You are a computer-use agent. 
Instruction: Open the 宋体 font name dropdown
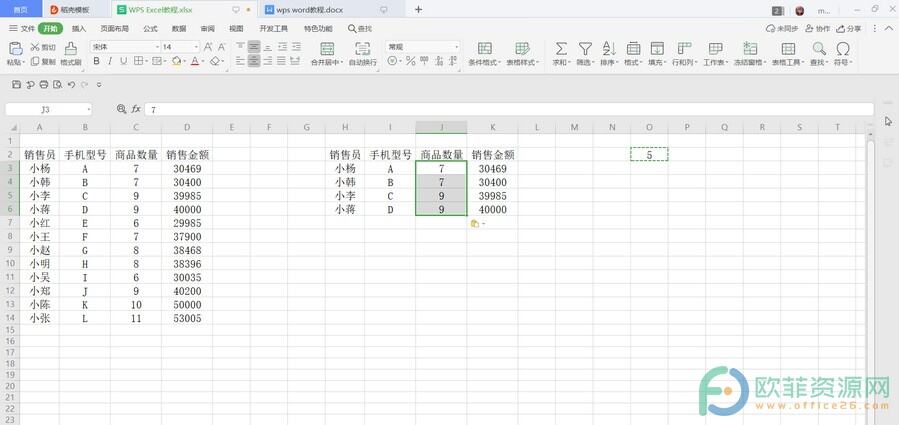tap(124, 47)
